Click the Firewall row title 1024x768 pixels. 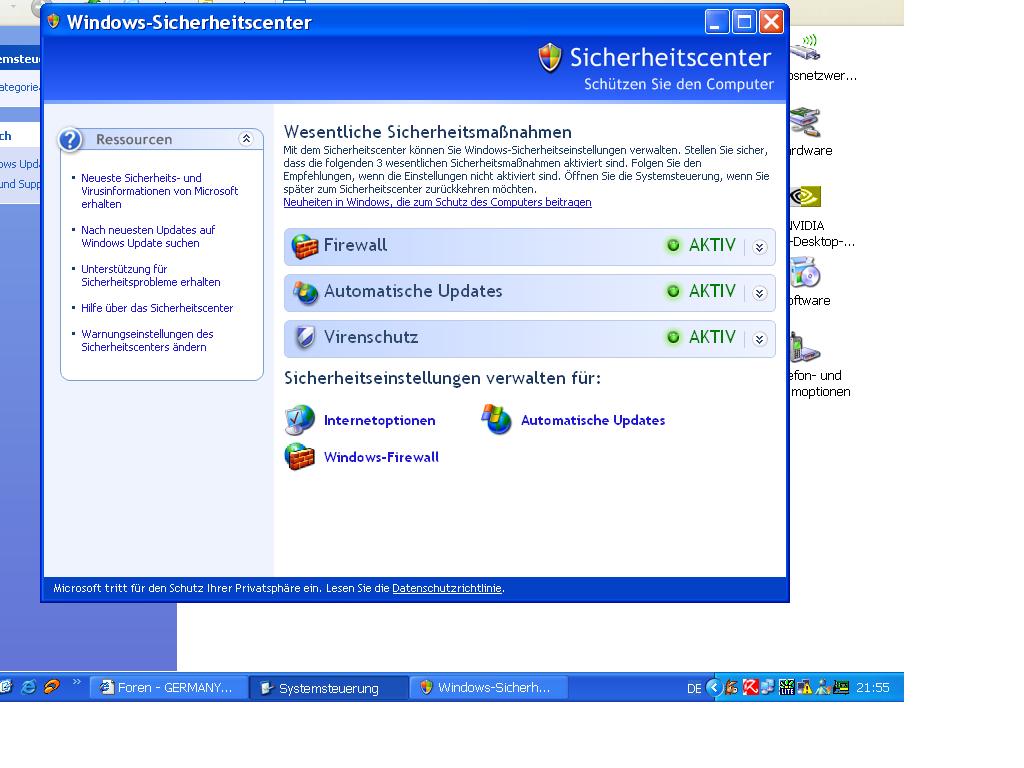[355, 245]
